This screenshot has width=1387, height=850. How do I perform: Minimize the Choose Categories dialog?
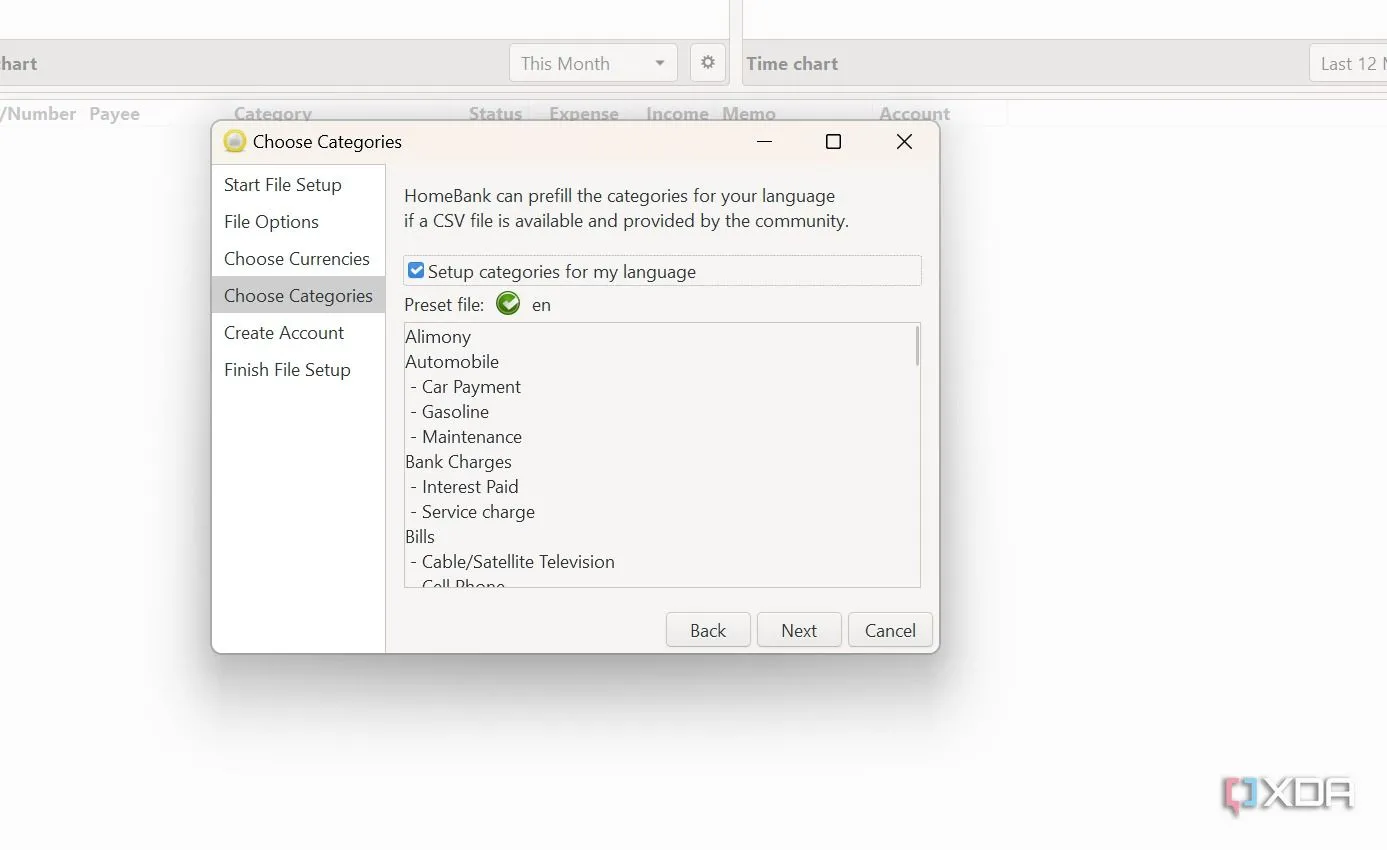pyautogui.click(x=765, y=142)
